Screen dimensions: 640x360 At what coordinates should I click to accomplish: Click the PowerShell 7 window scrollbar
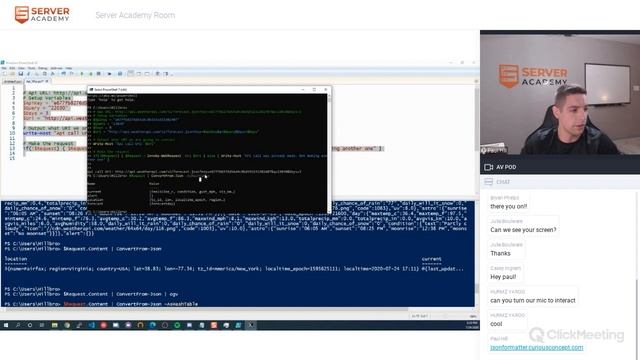coord(329,153)
